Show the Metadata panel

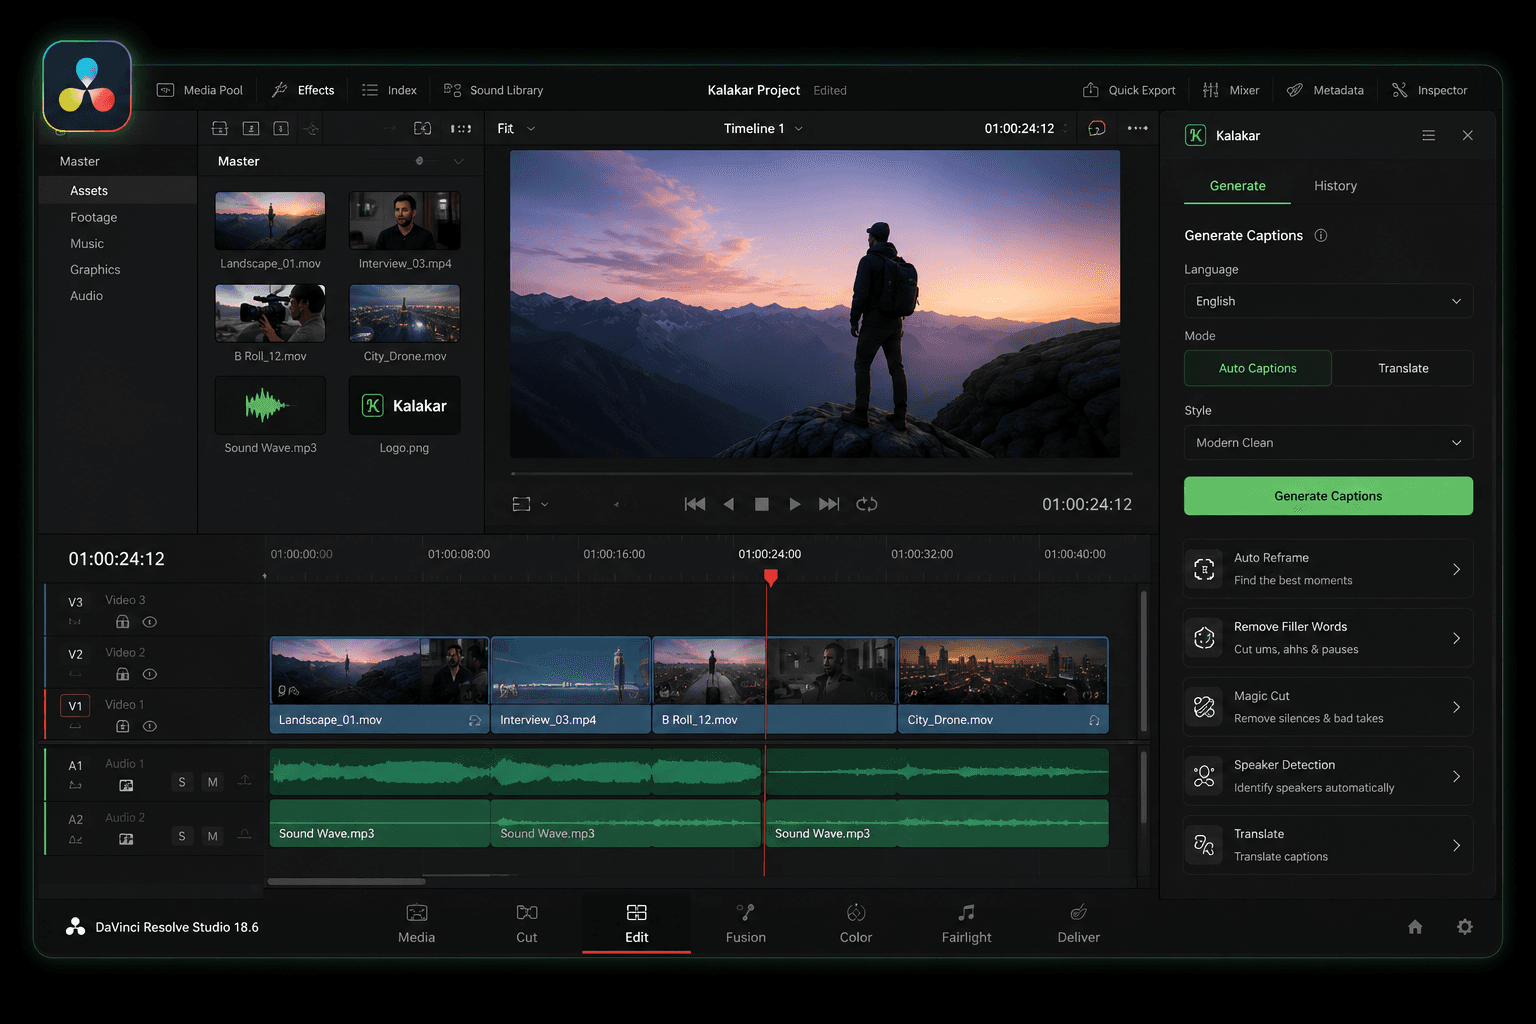[1325, 90]
